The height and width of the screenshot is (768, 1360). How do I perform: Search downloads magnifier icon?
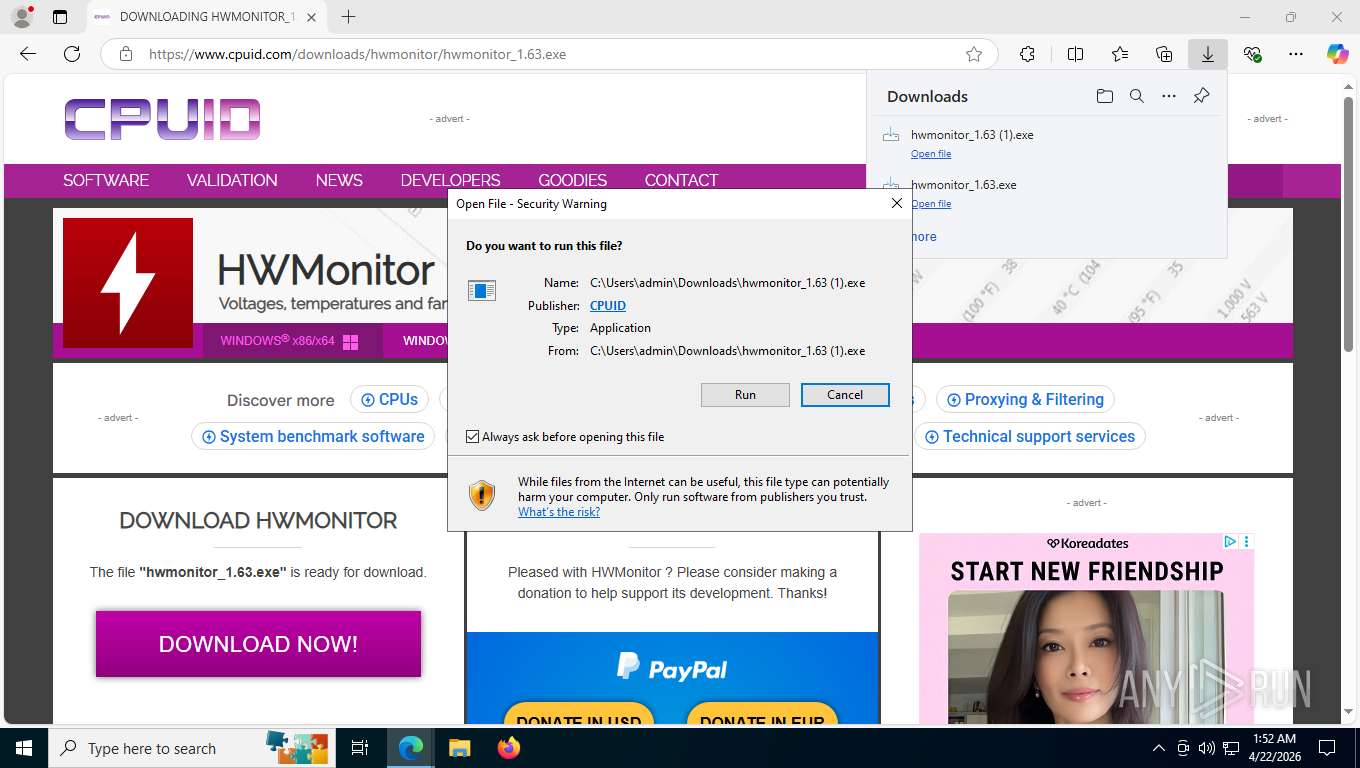click(1137, 96)
